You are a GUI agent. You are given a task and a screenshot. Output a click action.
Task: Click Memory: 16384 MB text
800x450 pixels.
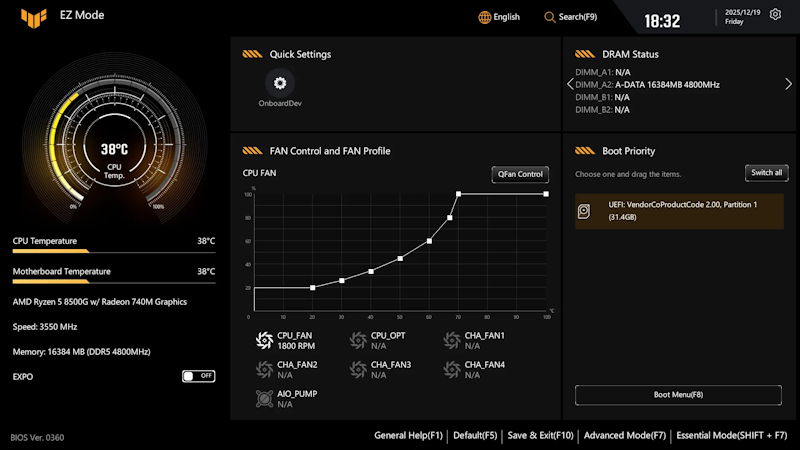pos(81,352)
